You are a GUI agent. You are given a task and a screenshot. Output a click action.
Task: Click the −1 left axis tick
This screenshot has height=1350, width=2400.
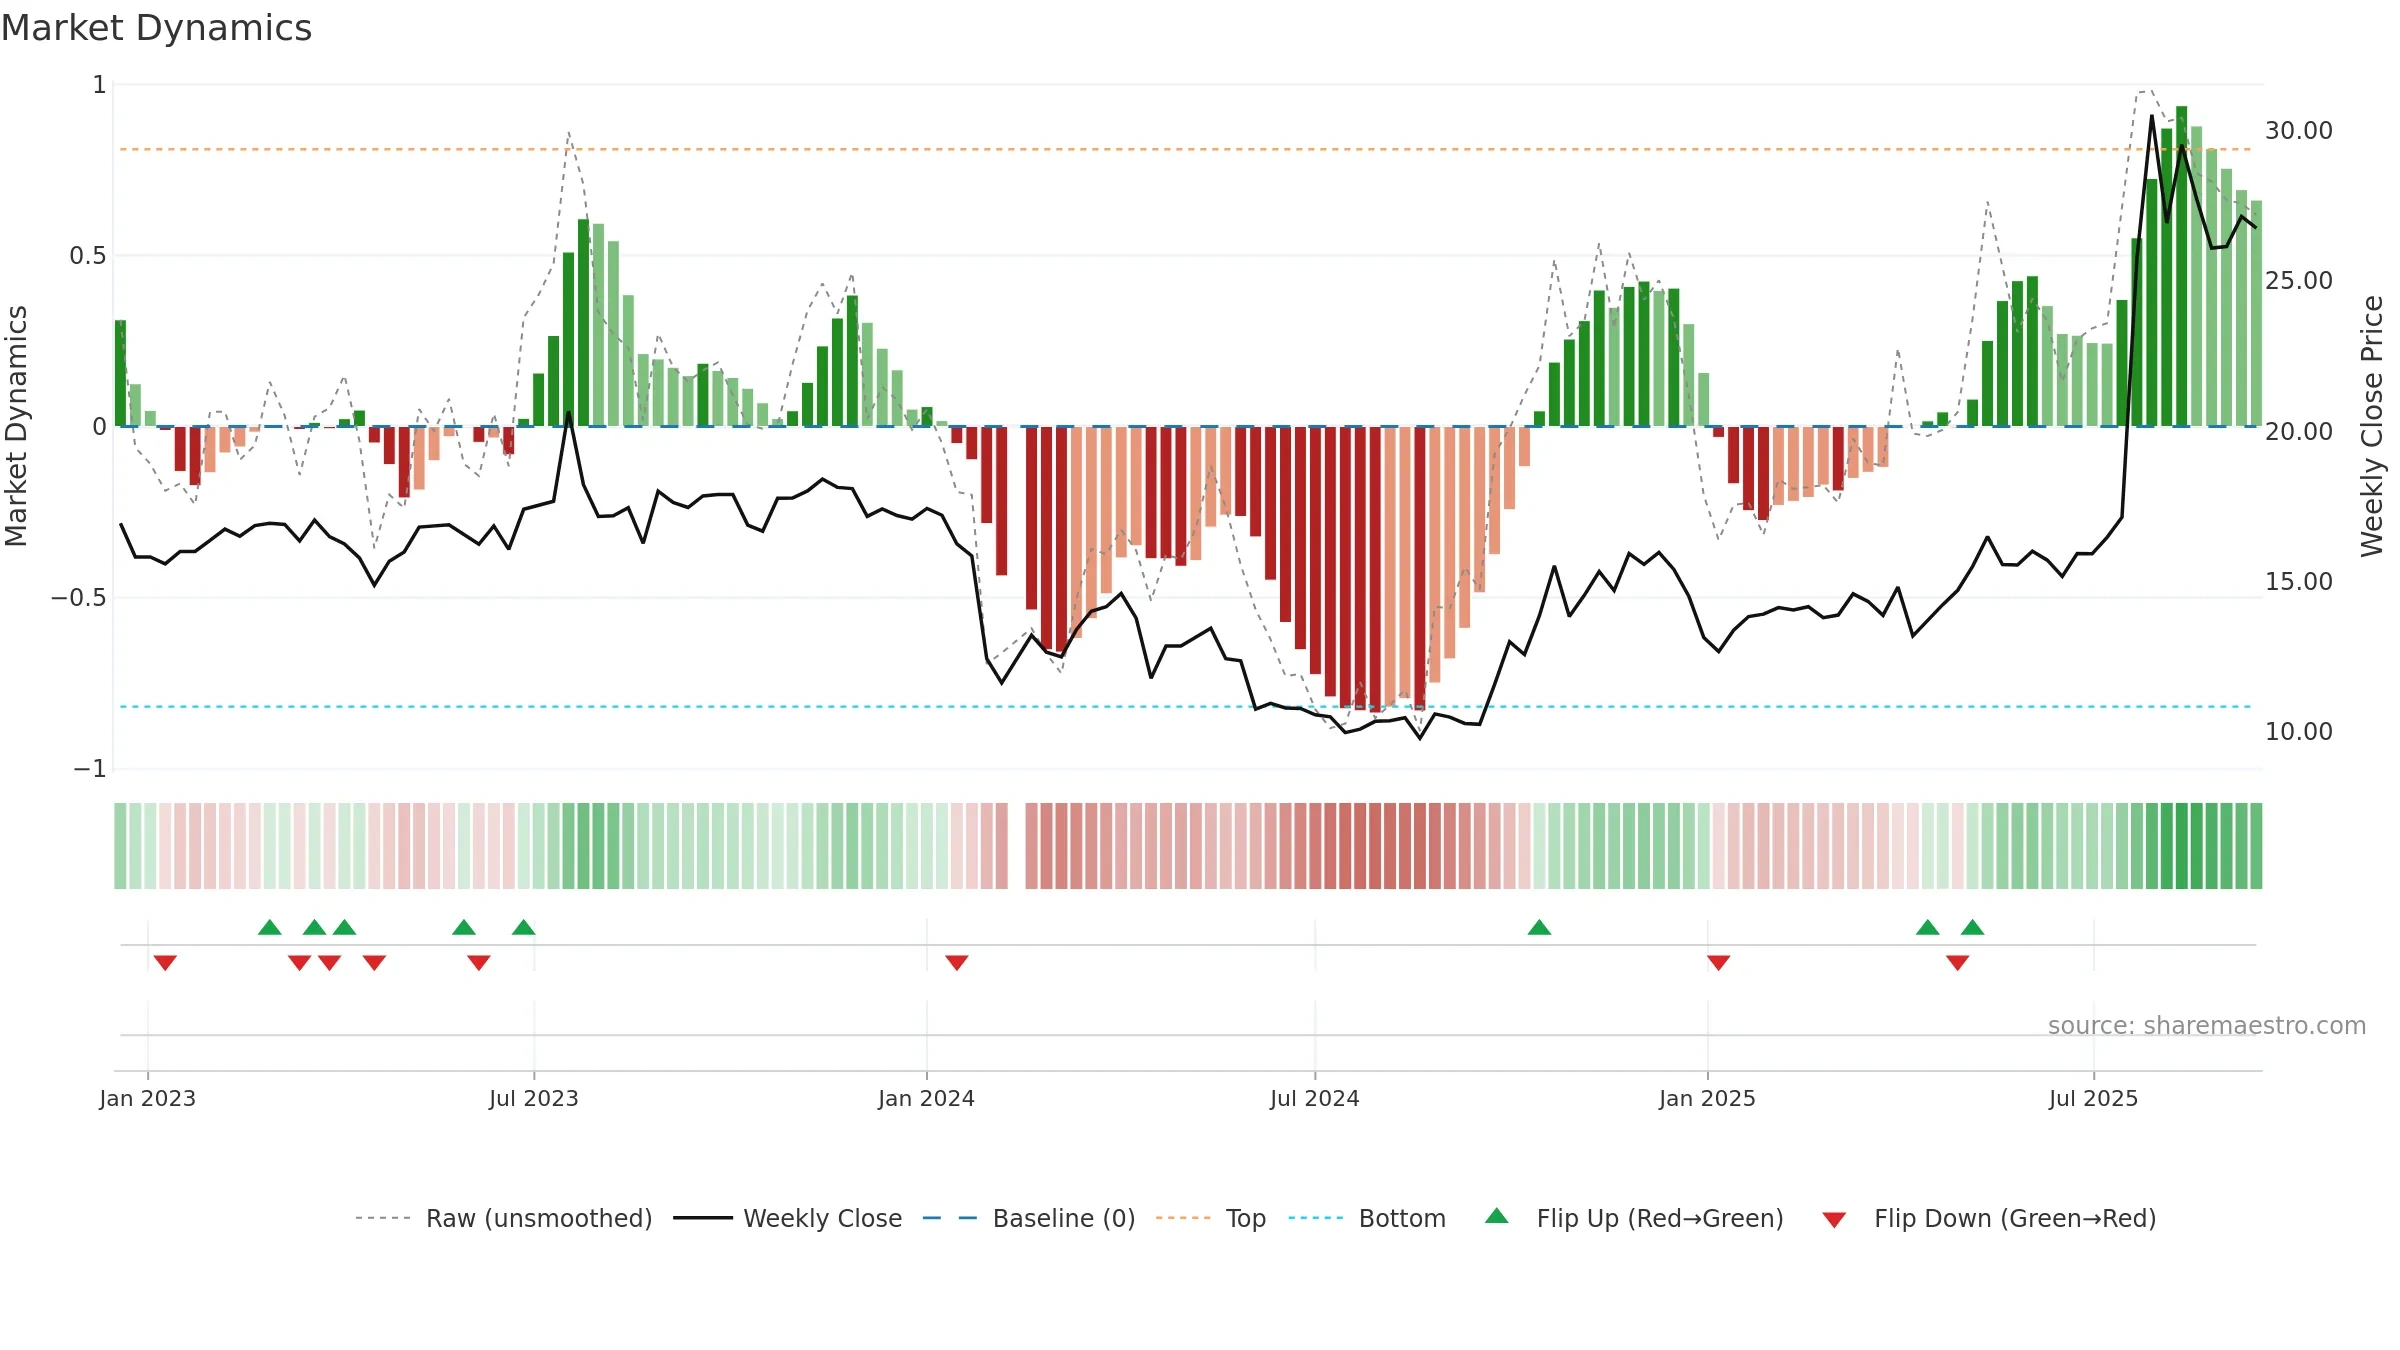tap(90, 769)
